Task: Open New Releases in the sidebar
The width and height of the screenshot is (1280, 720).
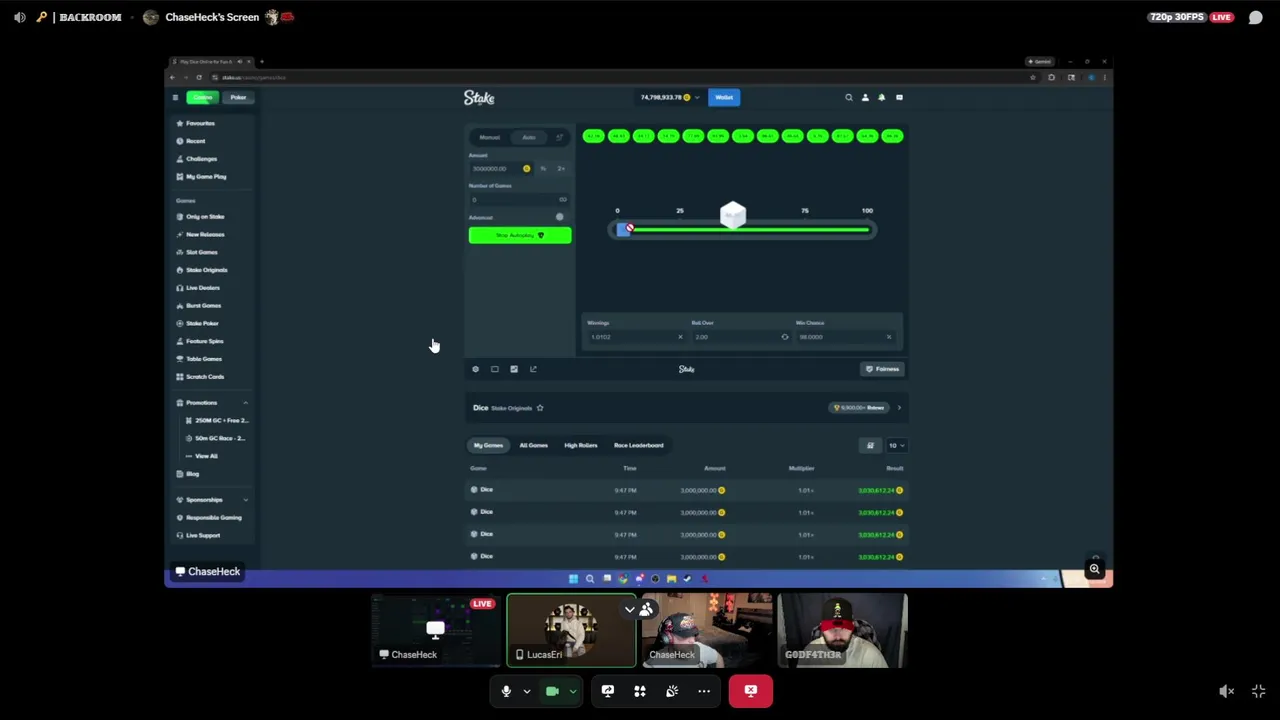Action: coord(204,235)
